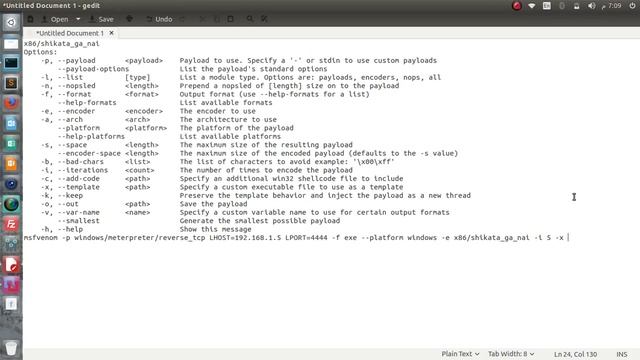Click 'msfvenom' at start of command line
640x360 pixels.
pos(40,238)
